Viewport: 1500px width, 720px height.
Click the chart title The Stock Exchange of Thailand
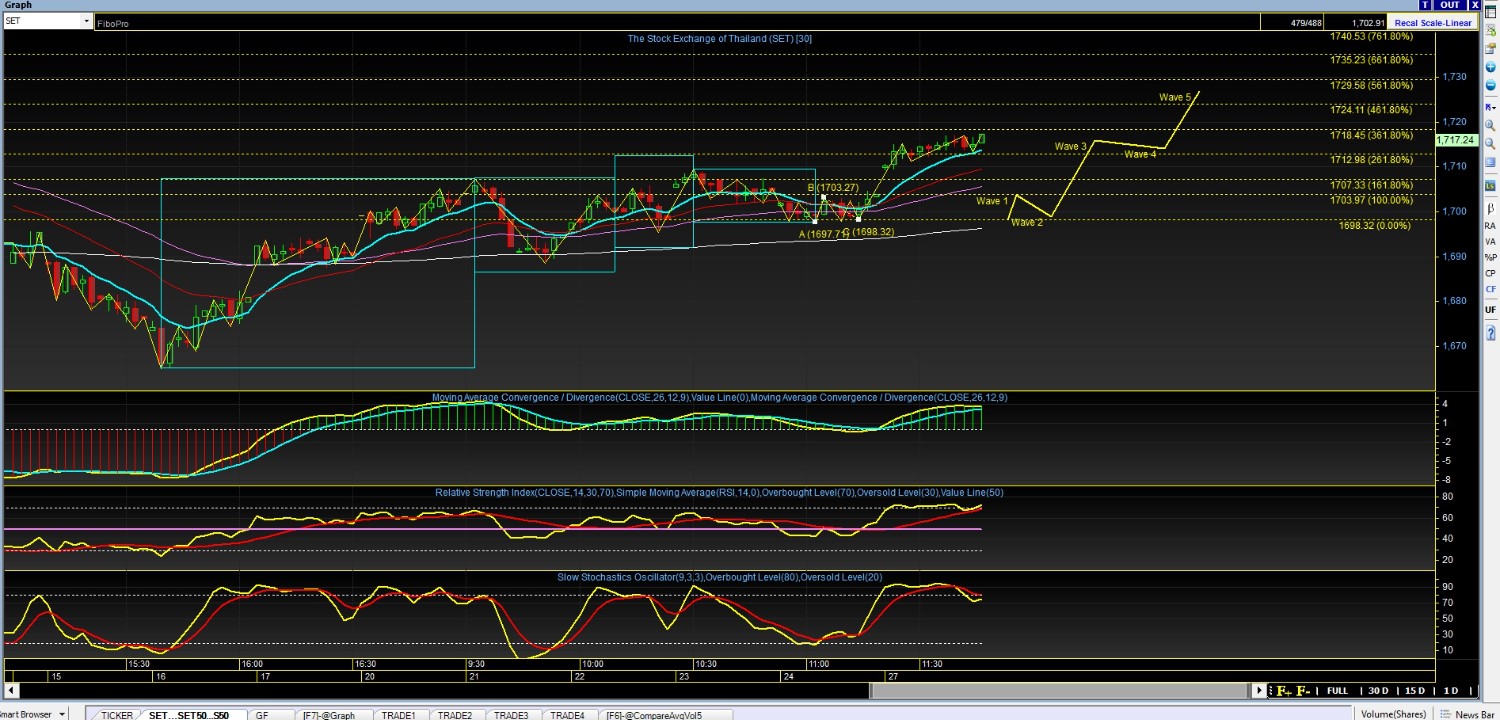720,38
